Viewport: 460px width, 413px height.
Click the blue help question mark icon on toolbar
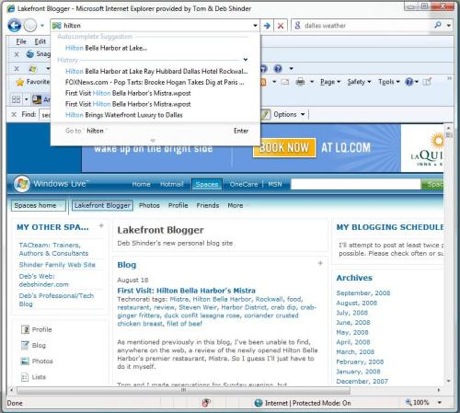pyautogui.click(x=278, y=69)
